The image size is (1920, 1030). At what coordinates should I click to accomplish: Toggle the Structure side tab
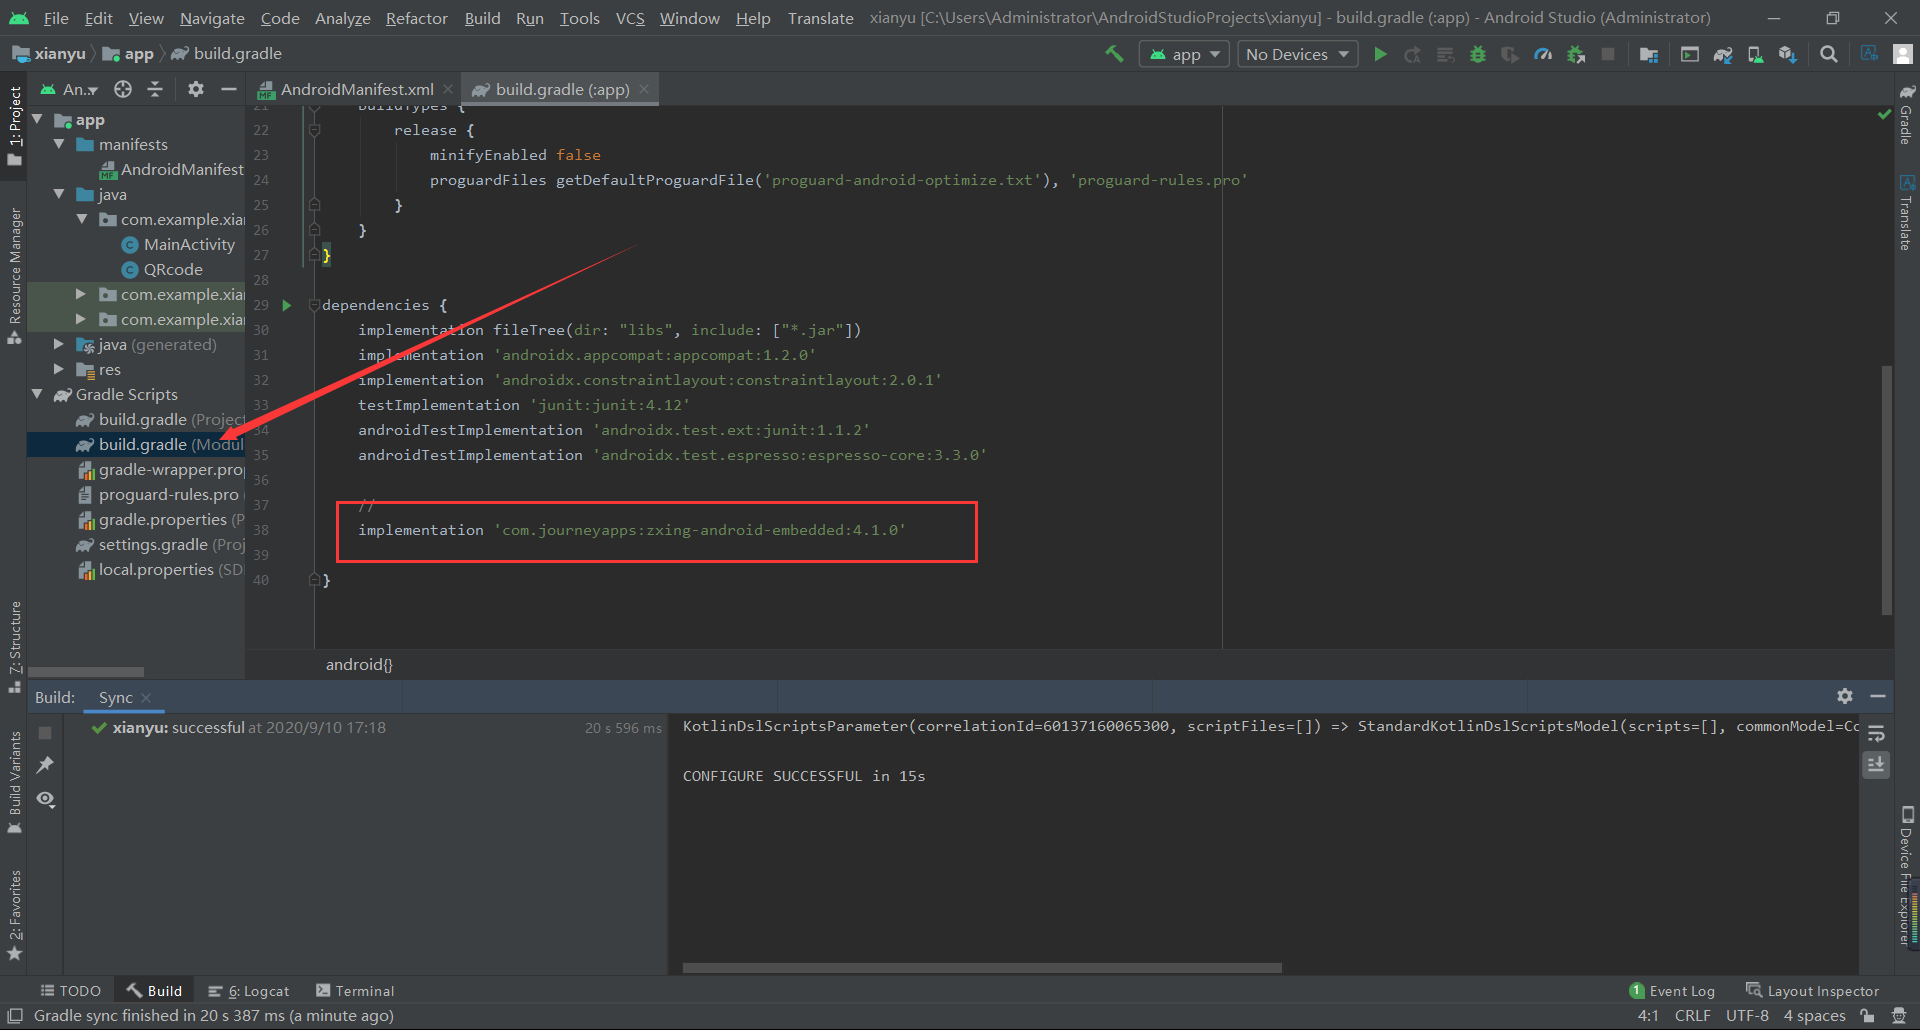pyautogui.click(x=14, y=647)
